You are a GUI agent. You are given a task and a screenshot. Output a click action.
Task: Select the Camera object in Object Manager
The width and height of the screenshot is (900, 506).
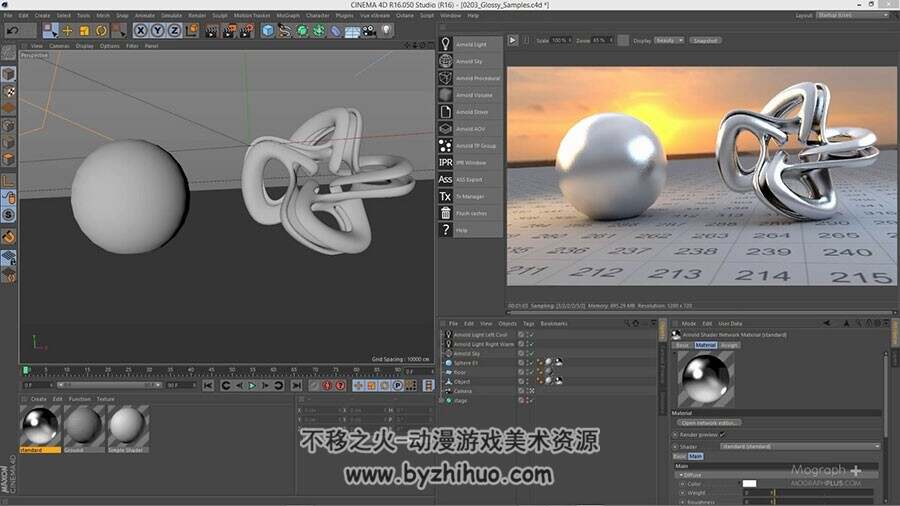click(x=463, y=391)
